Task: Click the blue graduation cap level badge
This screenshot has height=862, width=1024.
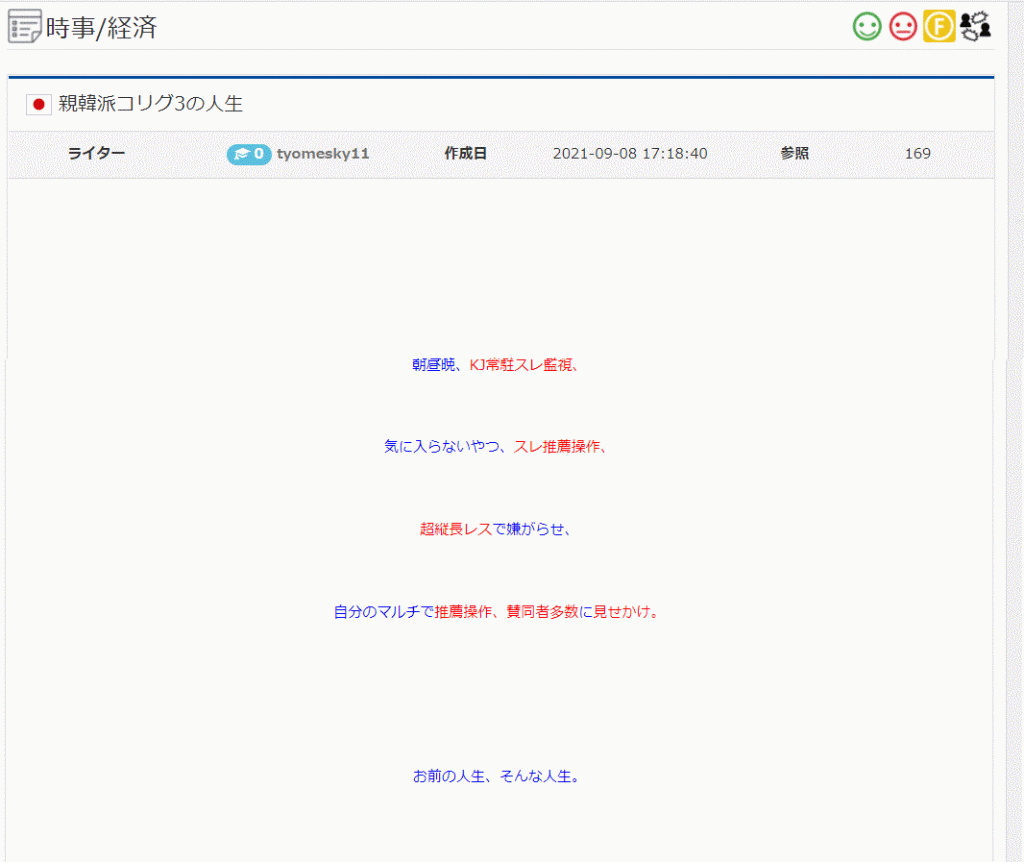Action: [248, 154]
